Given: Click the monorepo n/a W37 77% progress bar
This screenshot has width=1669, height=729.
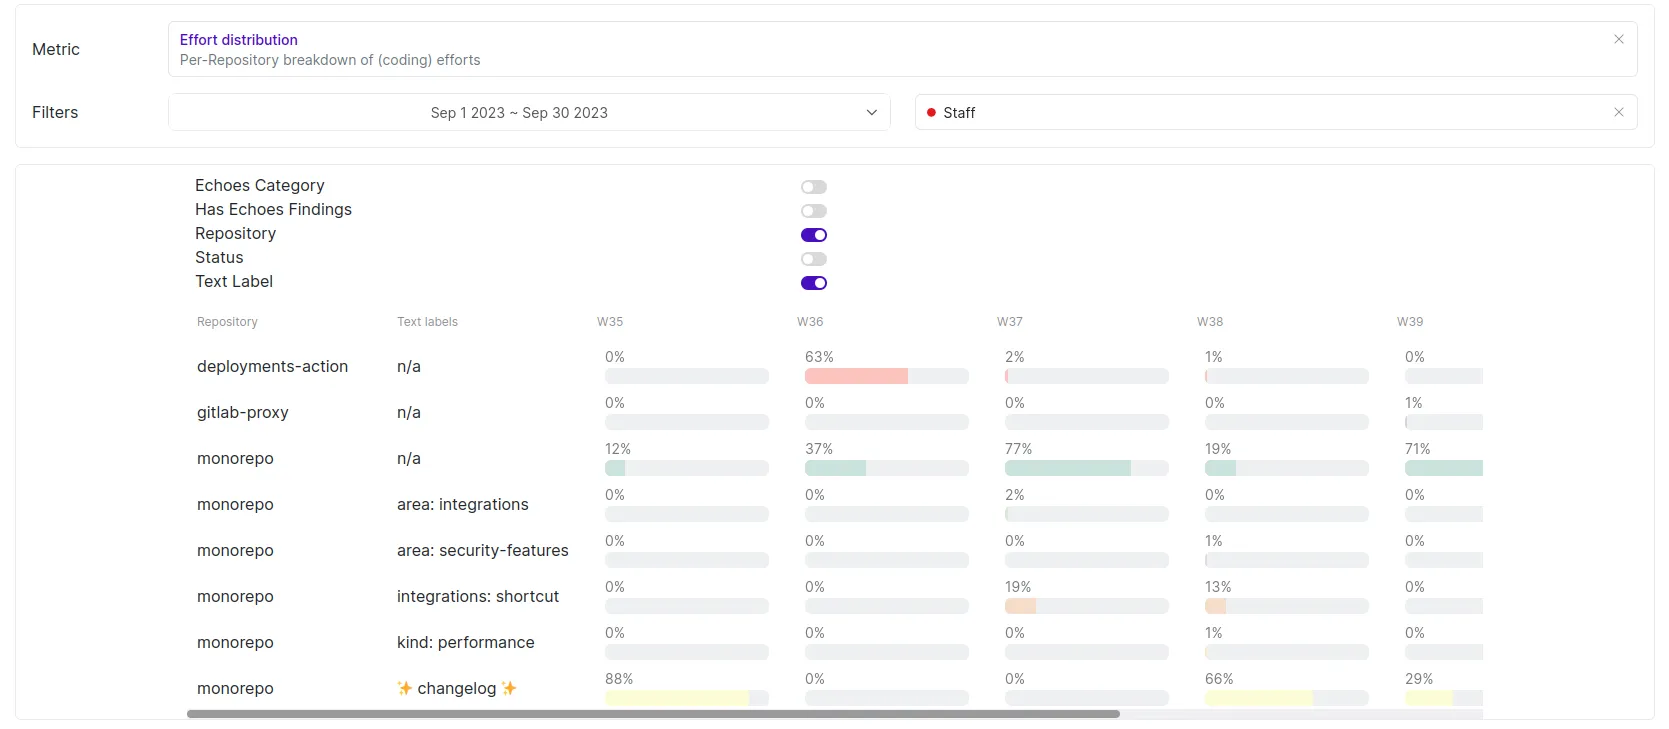Looking at the screenshot, I should click(x=1087, y=468).
